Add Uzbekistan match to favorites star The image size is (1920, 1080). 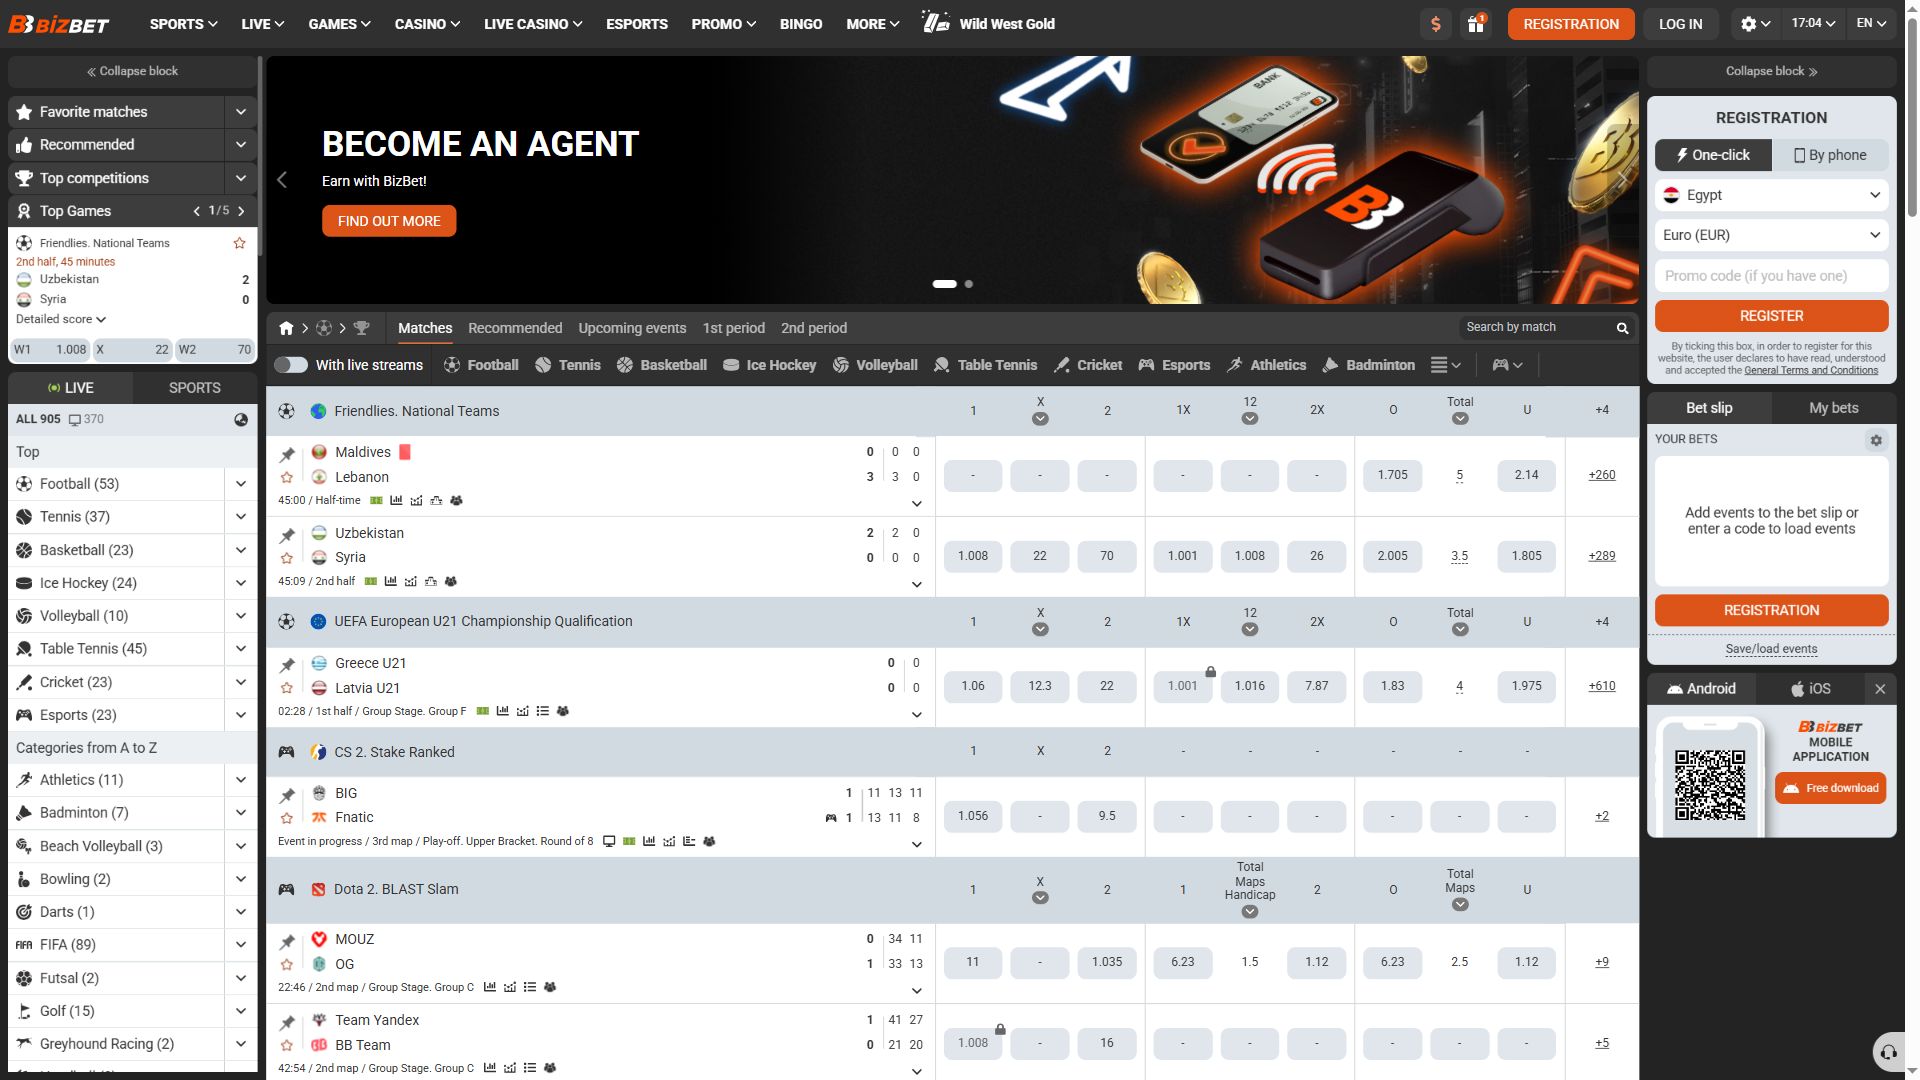[287, 558]
